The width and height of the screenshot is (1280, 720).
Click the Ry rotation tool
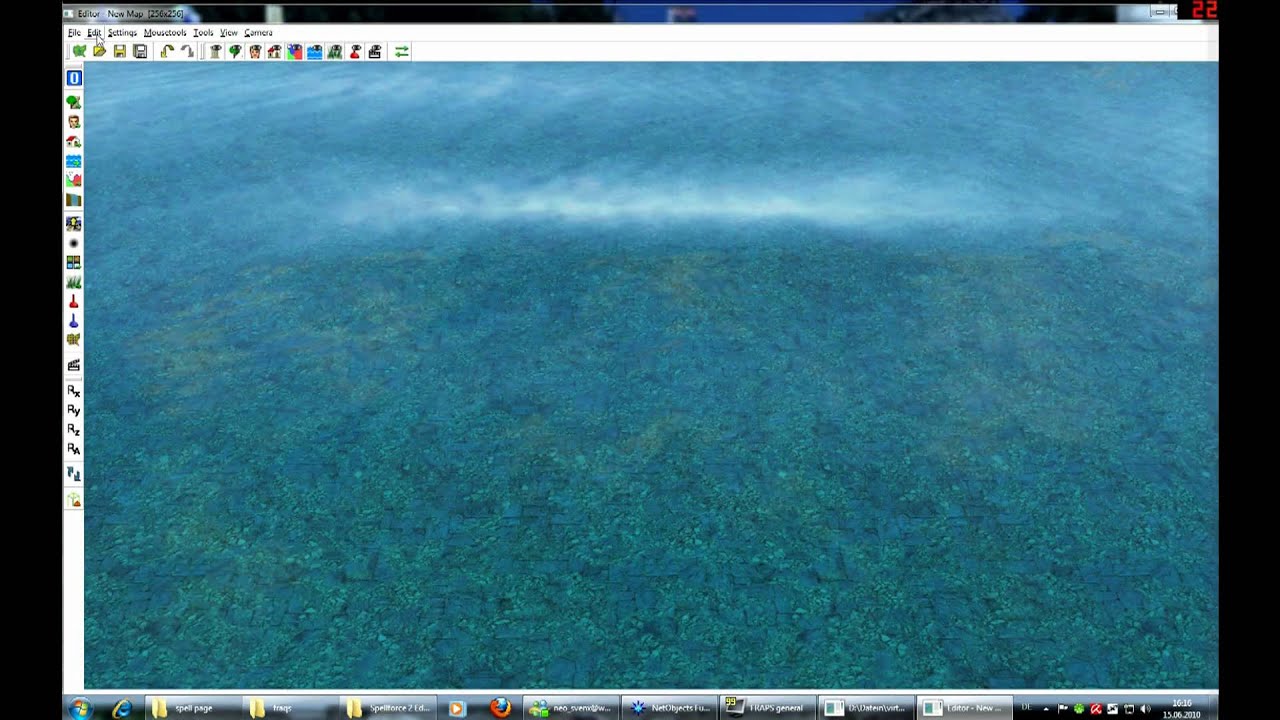pyautogui.click(x=74, y=411)
